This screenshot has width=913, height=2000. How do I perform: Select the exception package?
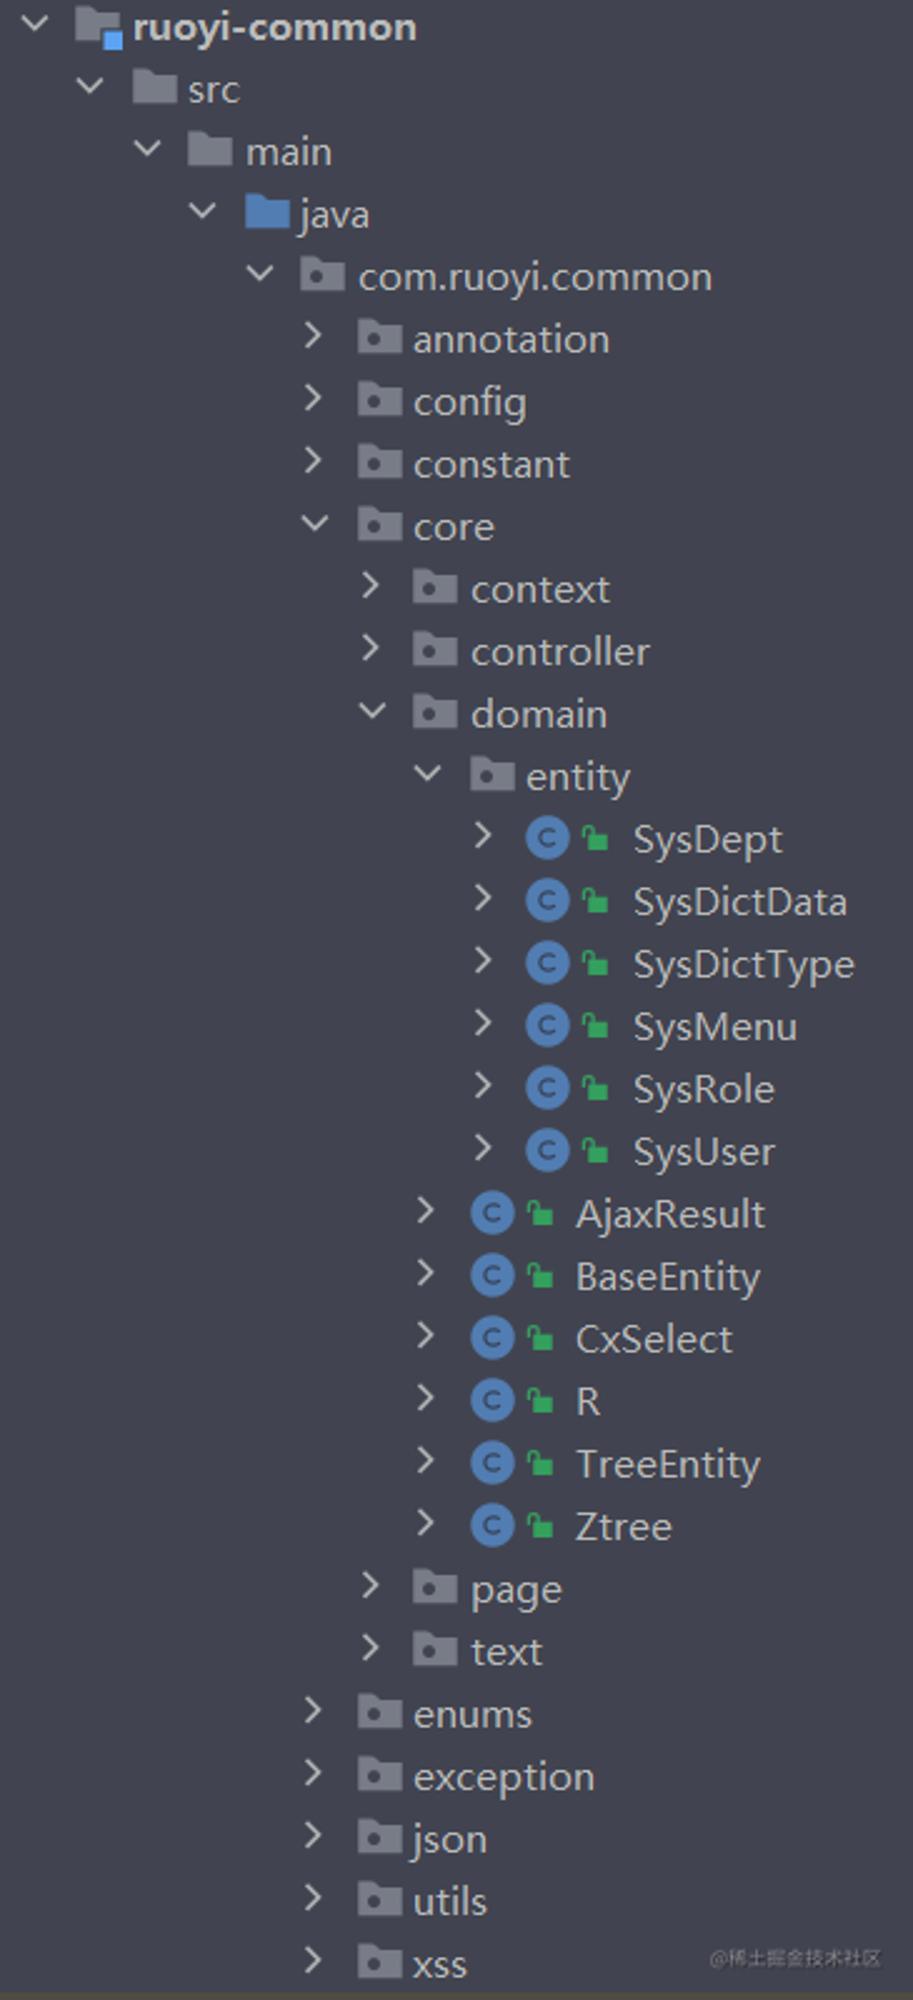[504, 1777]
